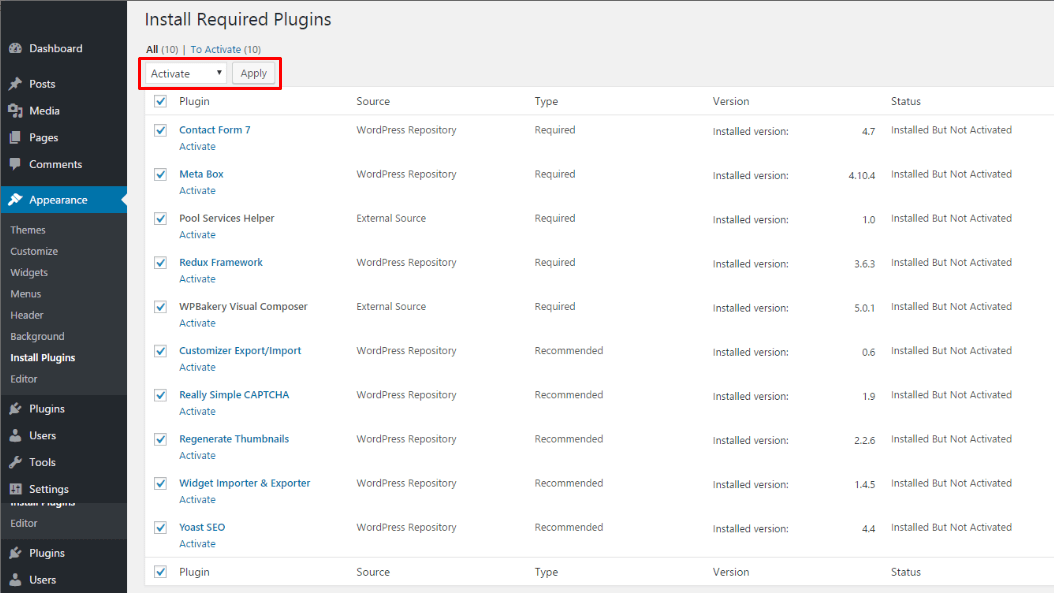The height and width of the screenshot is (593, 1054).
Task: Activate the Contact Form 7 plugin
Action: 197,147
